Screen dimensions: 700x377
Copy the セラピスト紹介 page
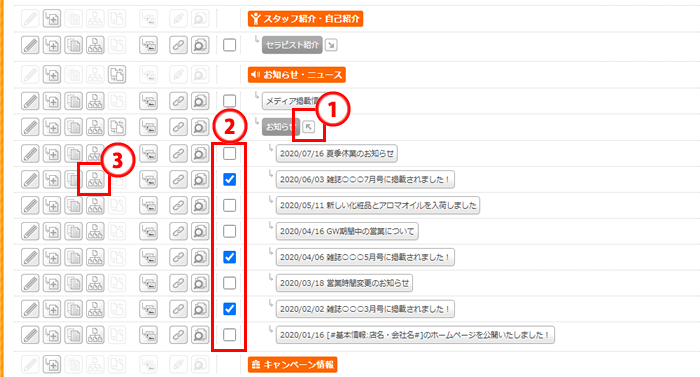[74, 45]
